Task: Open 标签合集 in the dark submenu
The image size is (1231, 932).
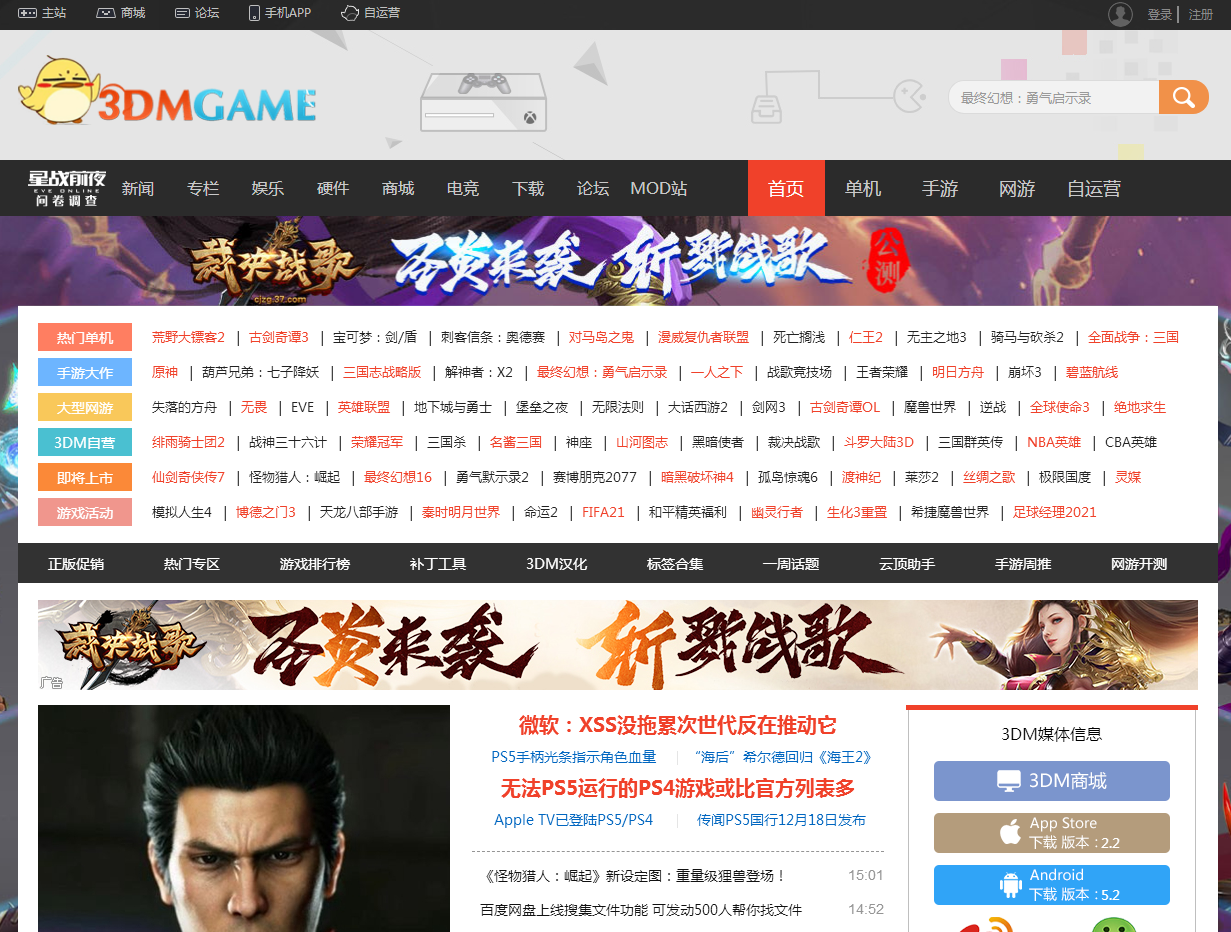Action: point(675,564)
